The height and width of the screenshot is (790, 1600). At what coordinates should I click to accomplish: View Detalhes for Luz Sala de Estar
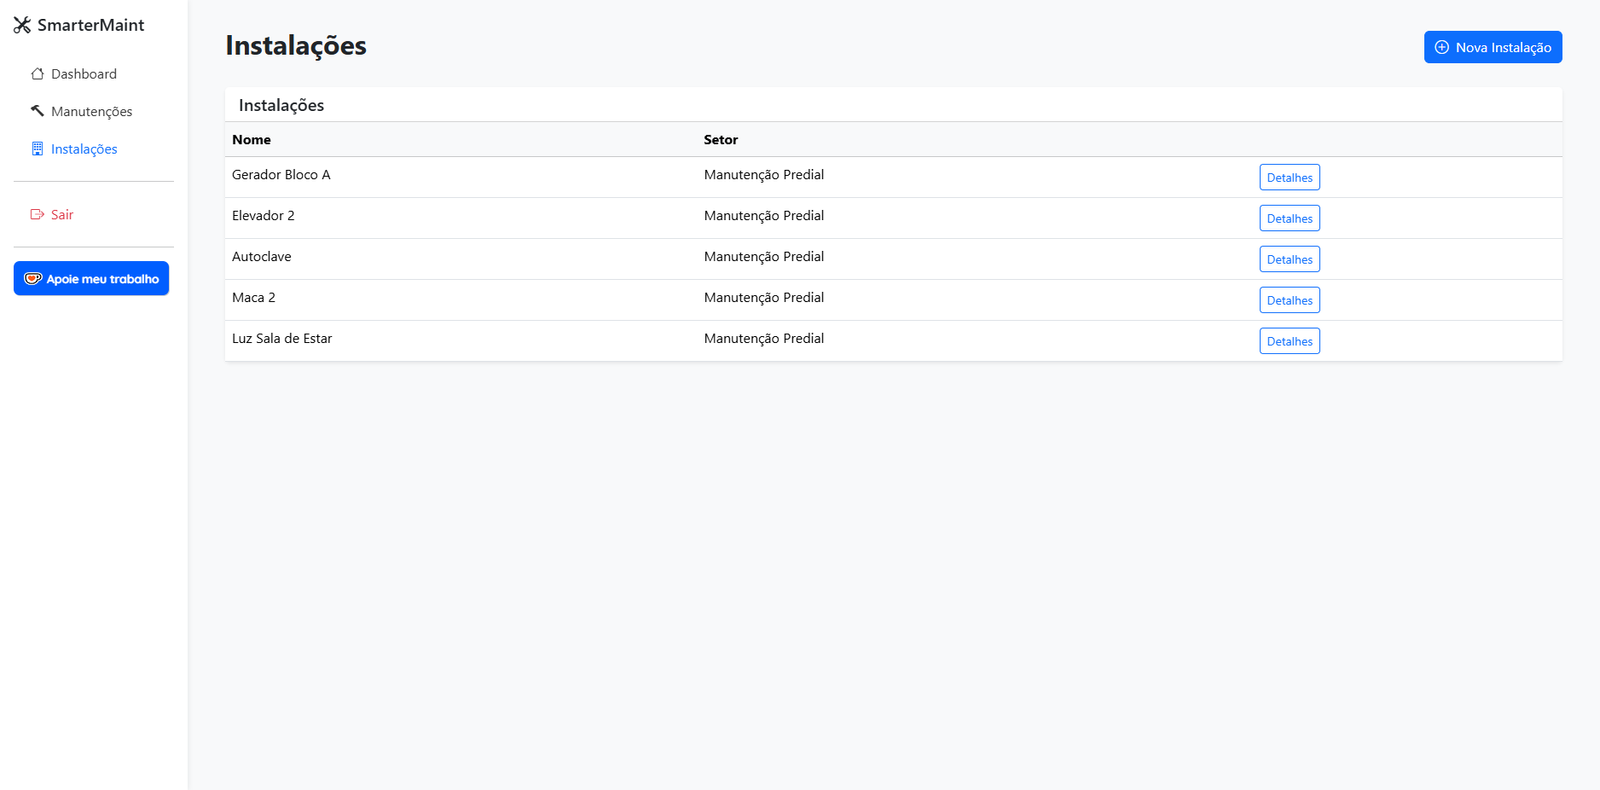click(1289, 341)
